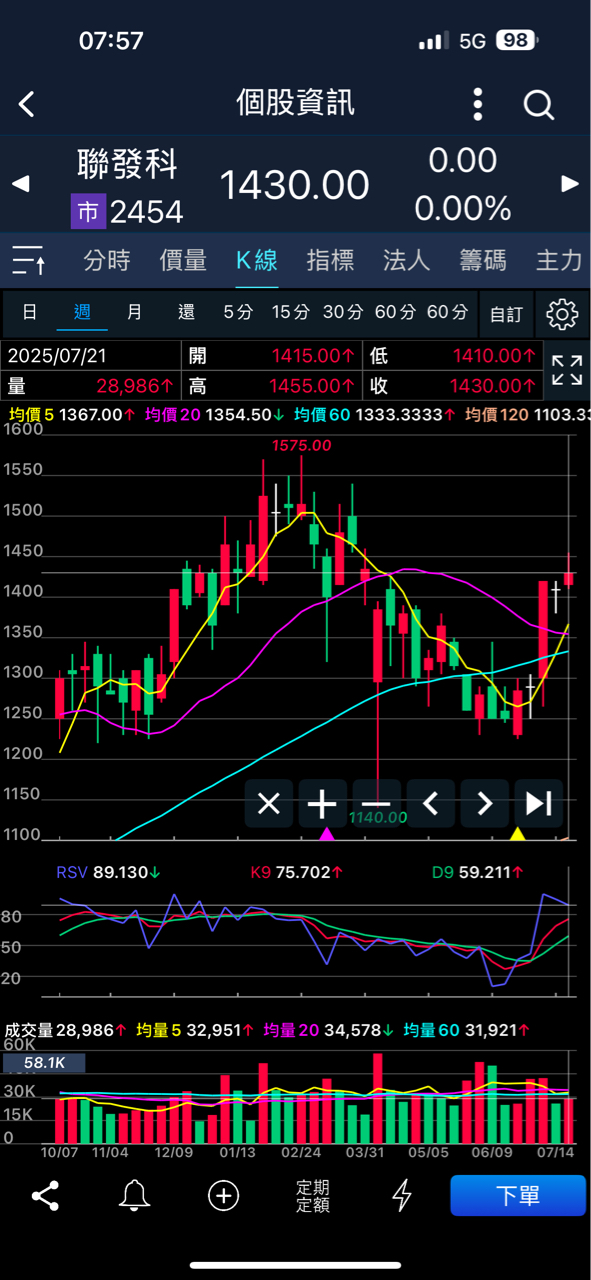
Task: Zoom in chart with plus button
Action: coord(322,804)
